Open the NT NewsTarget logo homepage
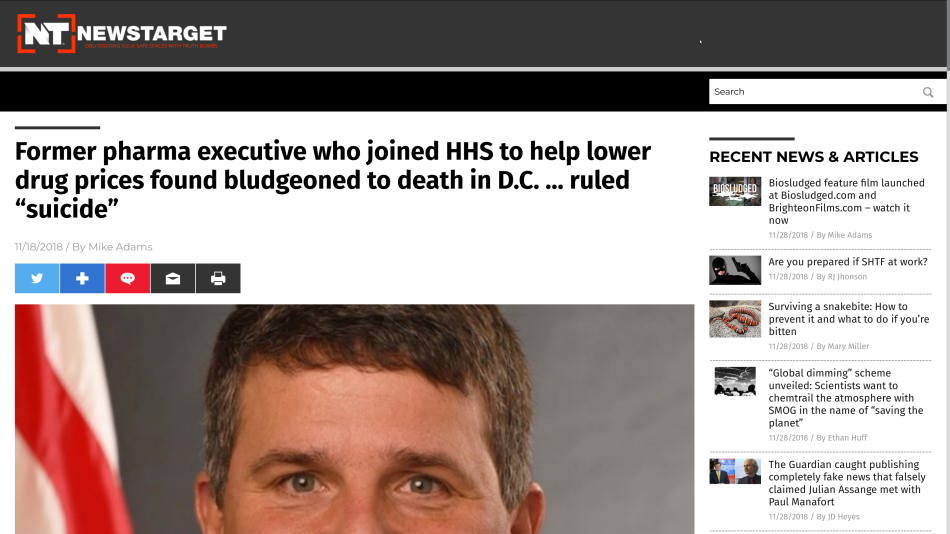The height and width of the screenshot is (534, 950). [x=122, y=34]
